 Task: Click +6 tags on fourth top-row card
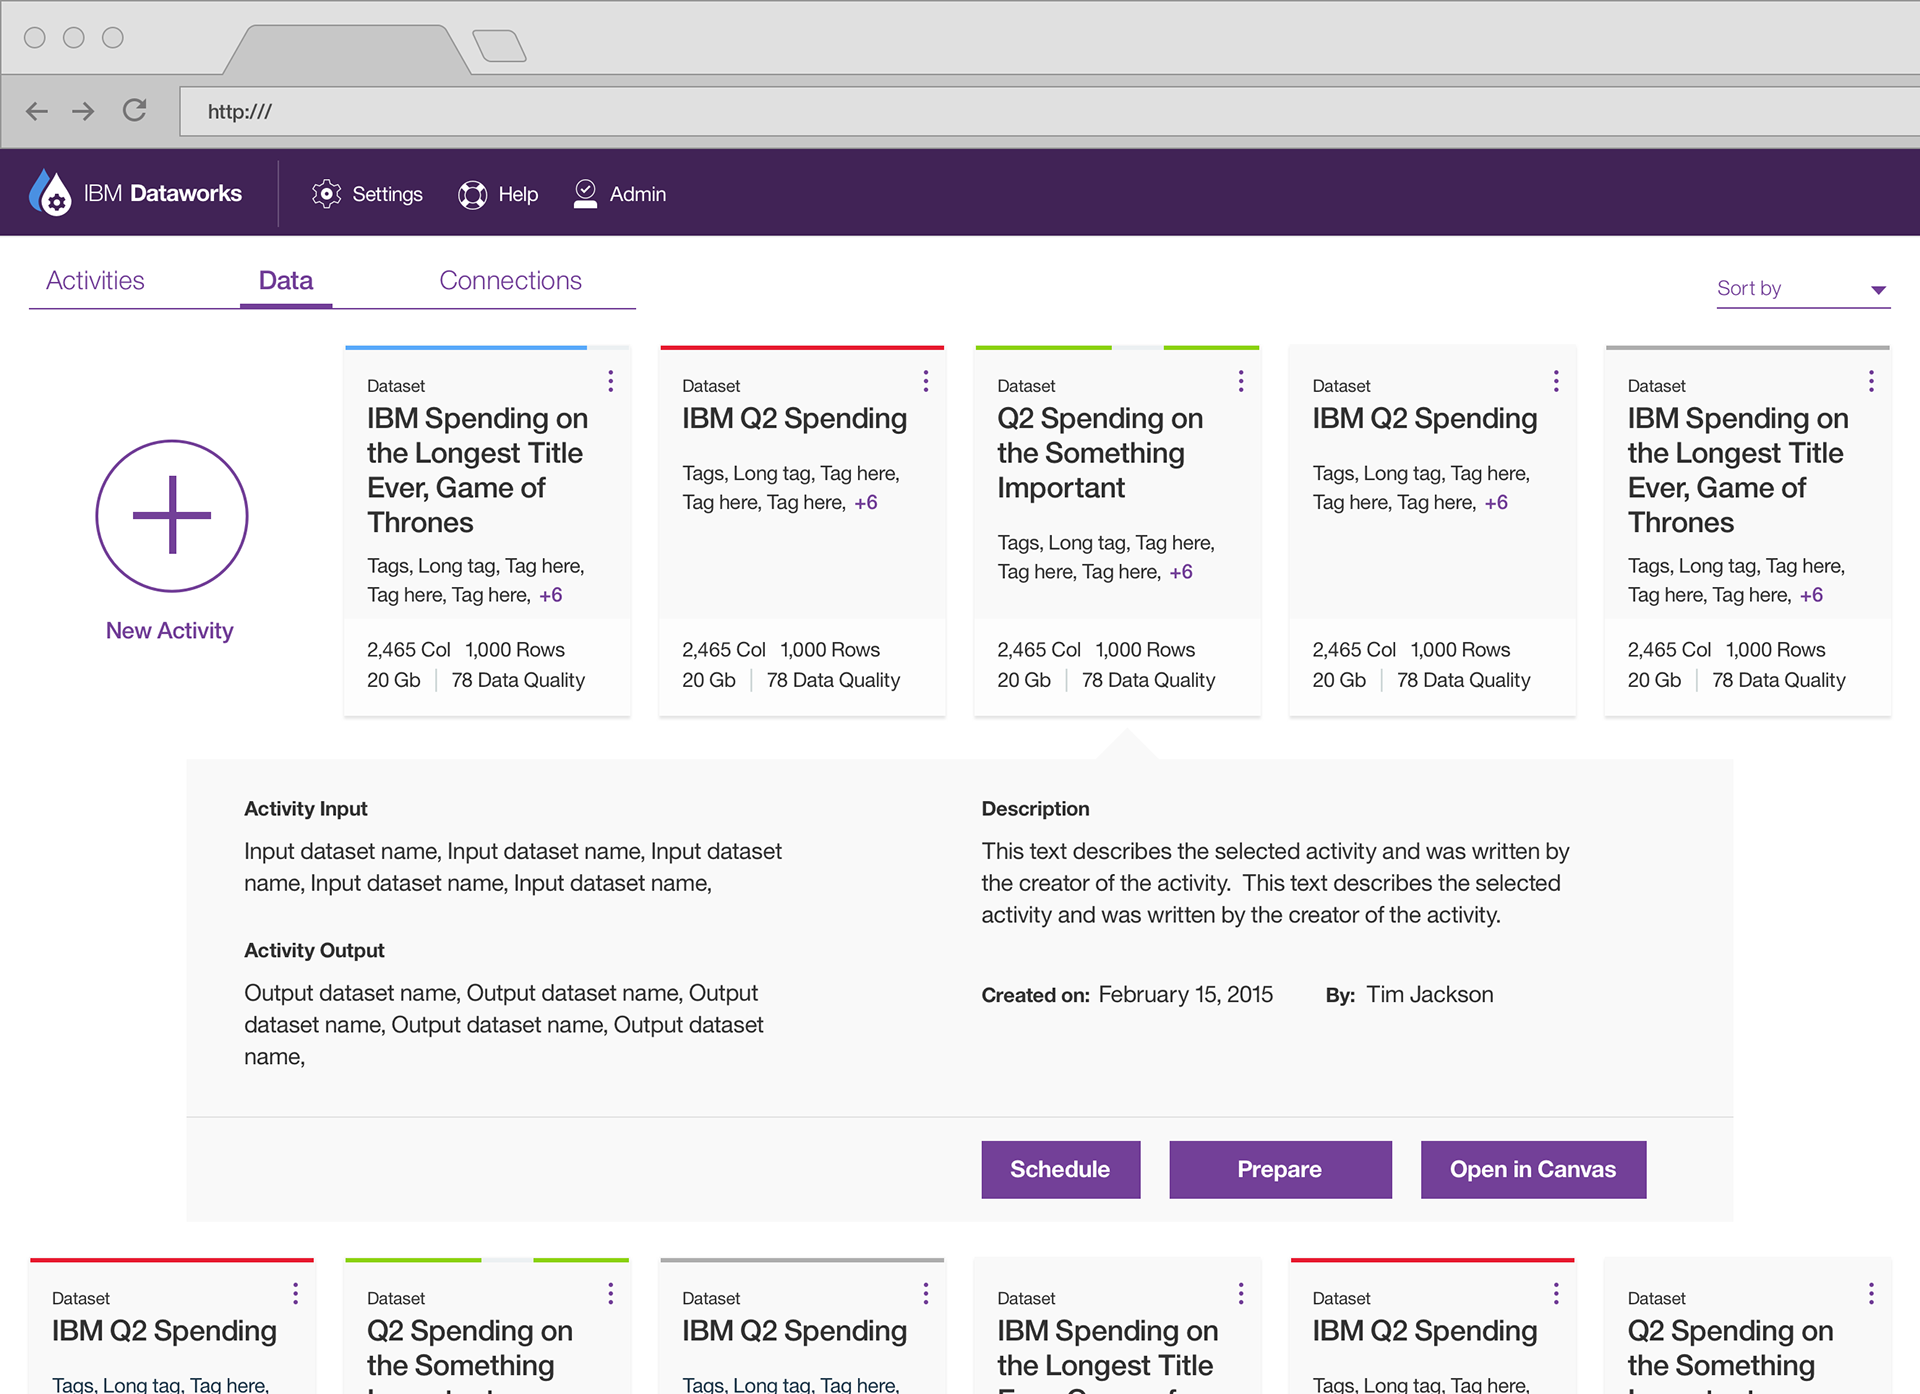[x=1496, y=503]
